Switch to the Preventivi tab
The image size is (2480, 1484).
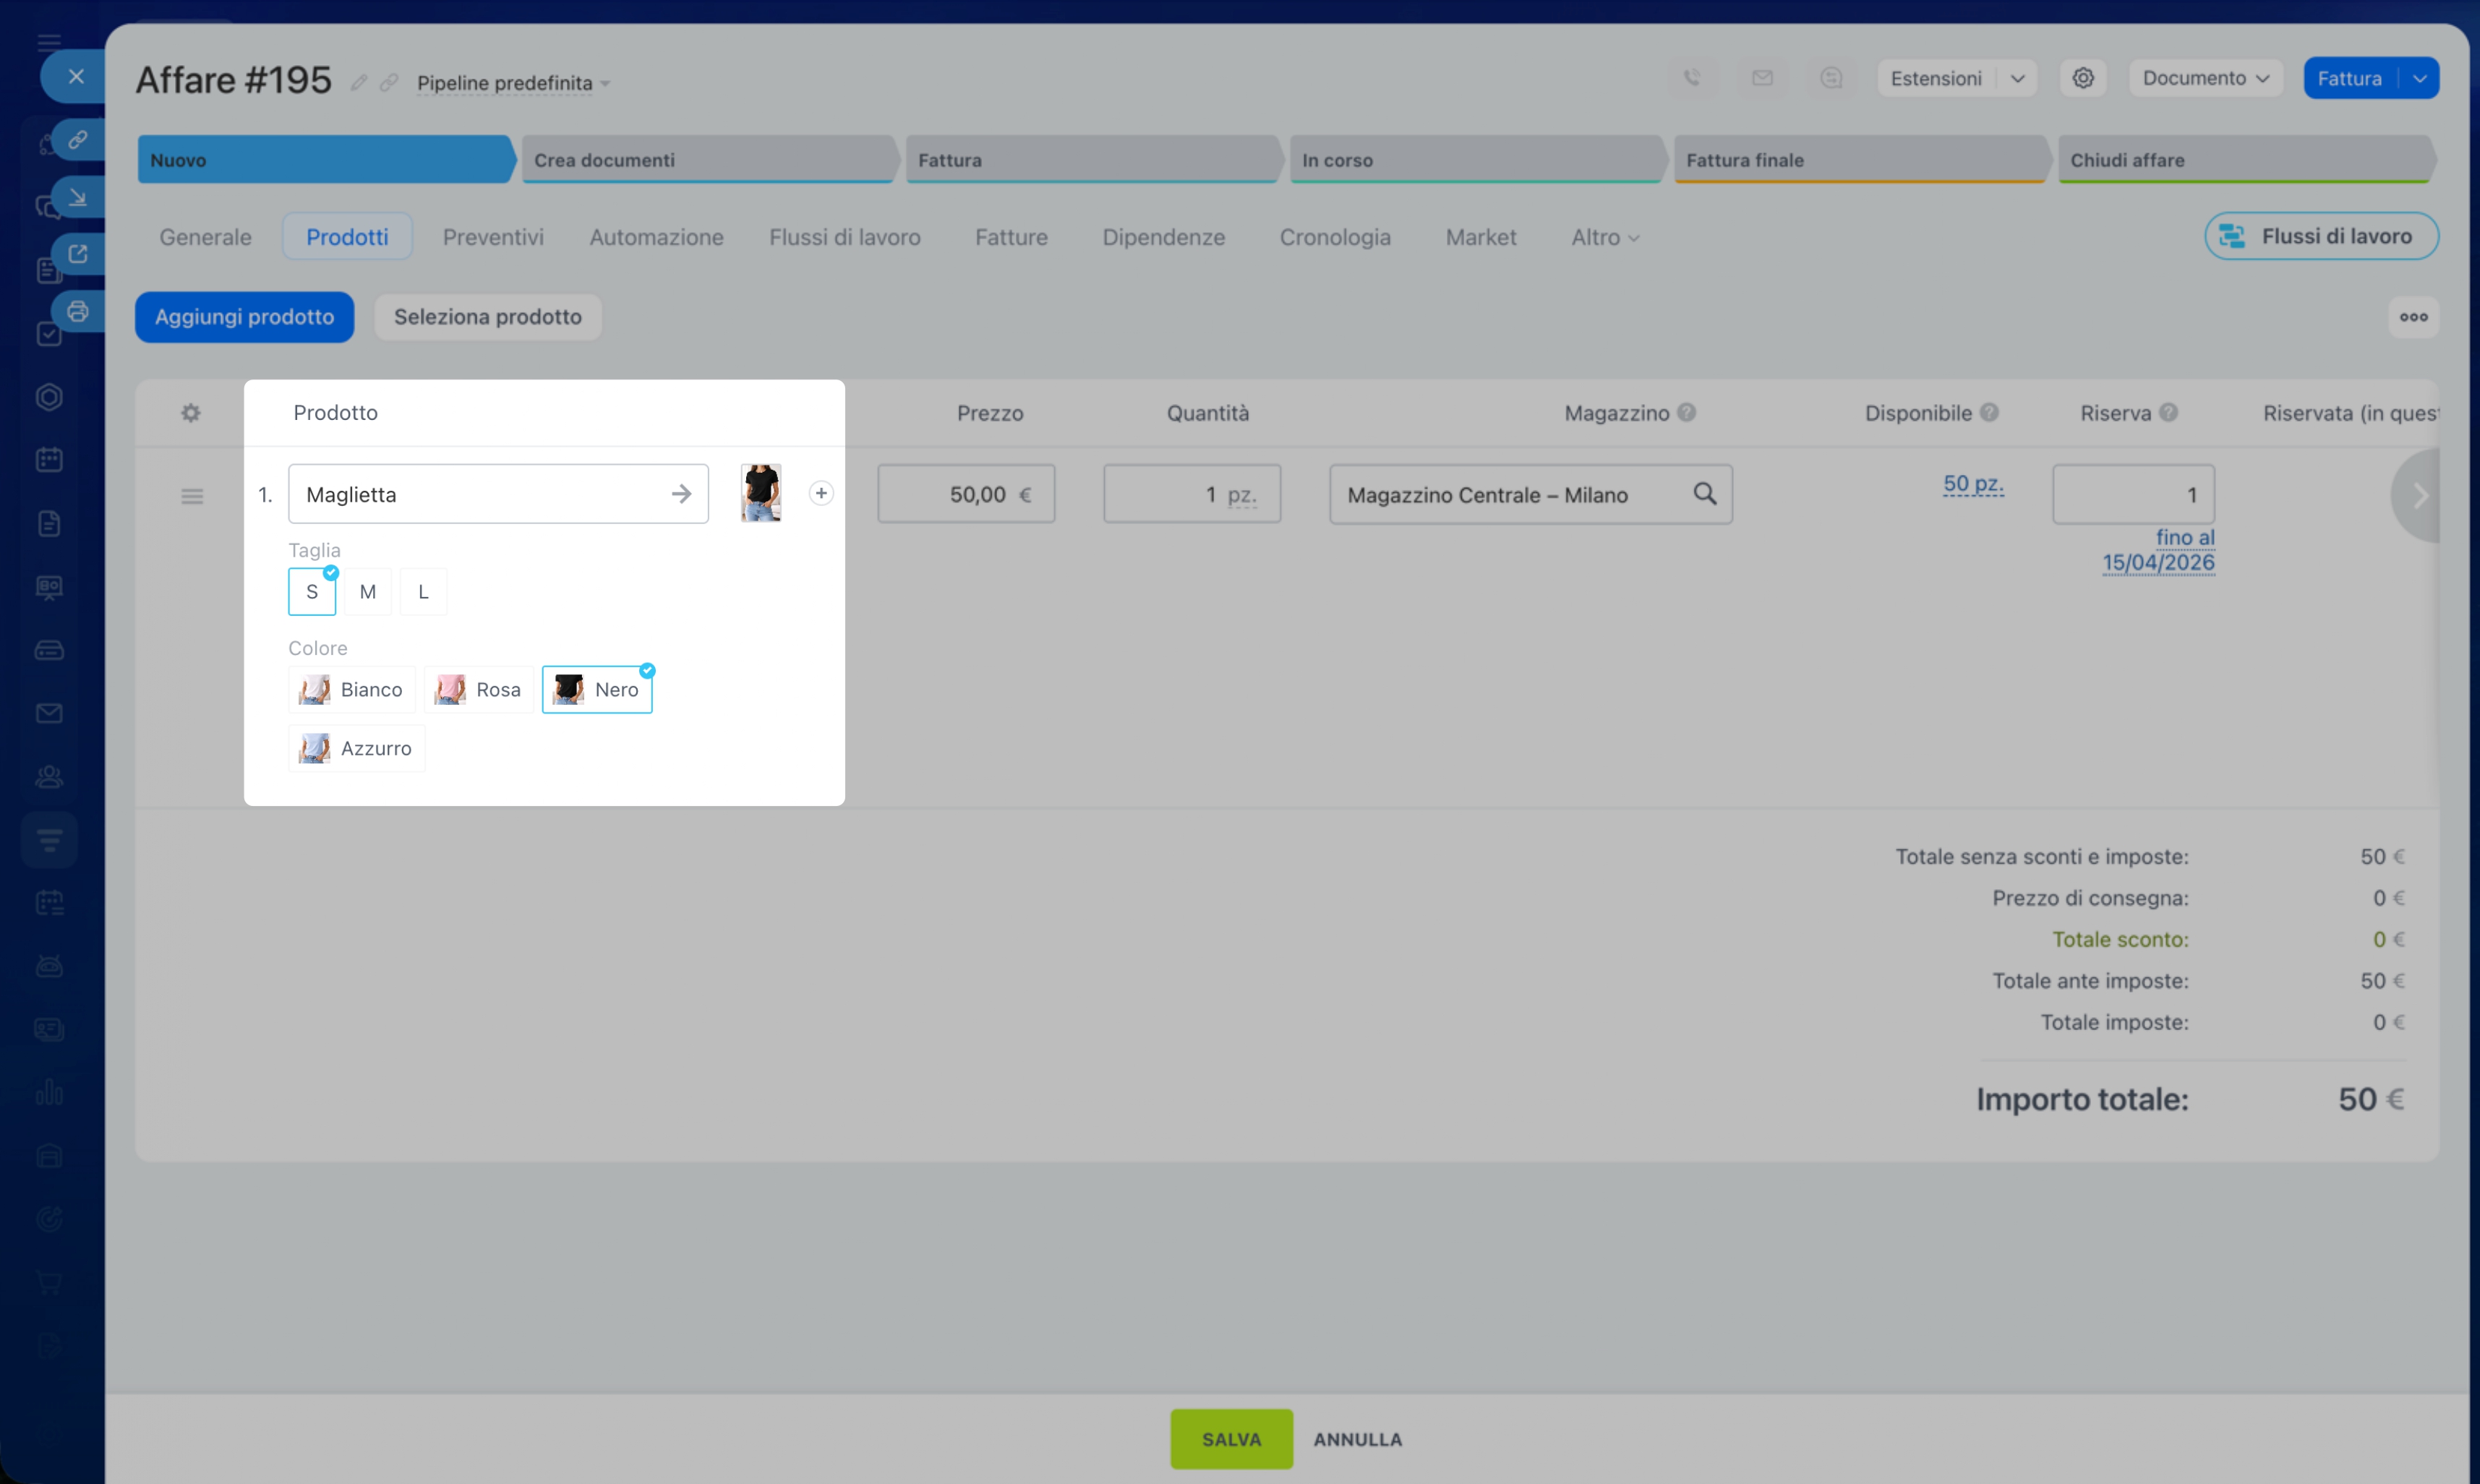coord(493,238)
